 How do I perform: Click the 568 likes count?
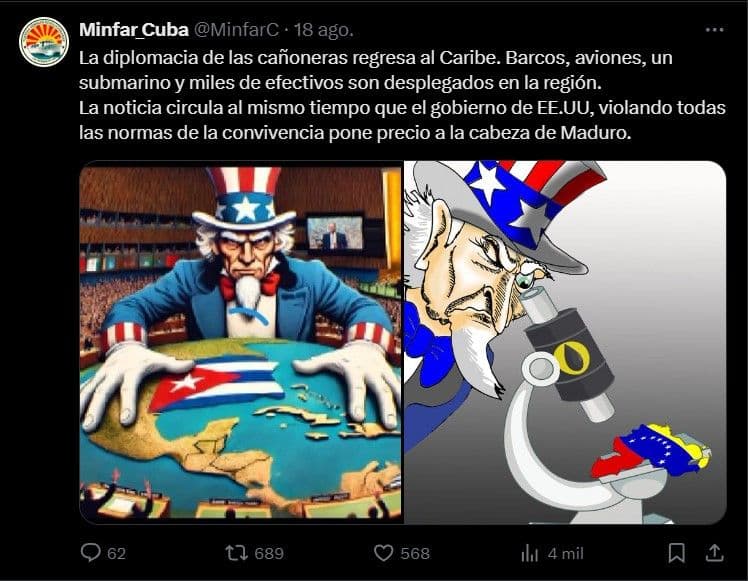pos(415,553)
